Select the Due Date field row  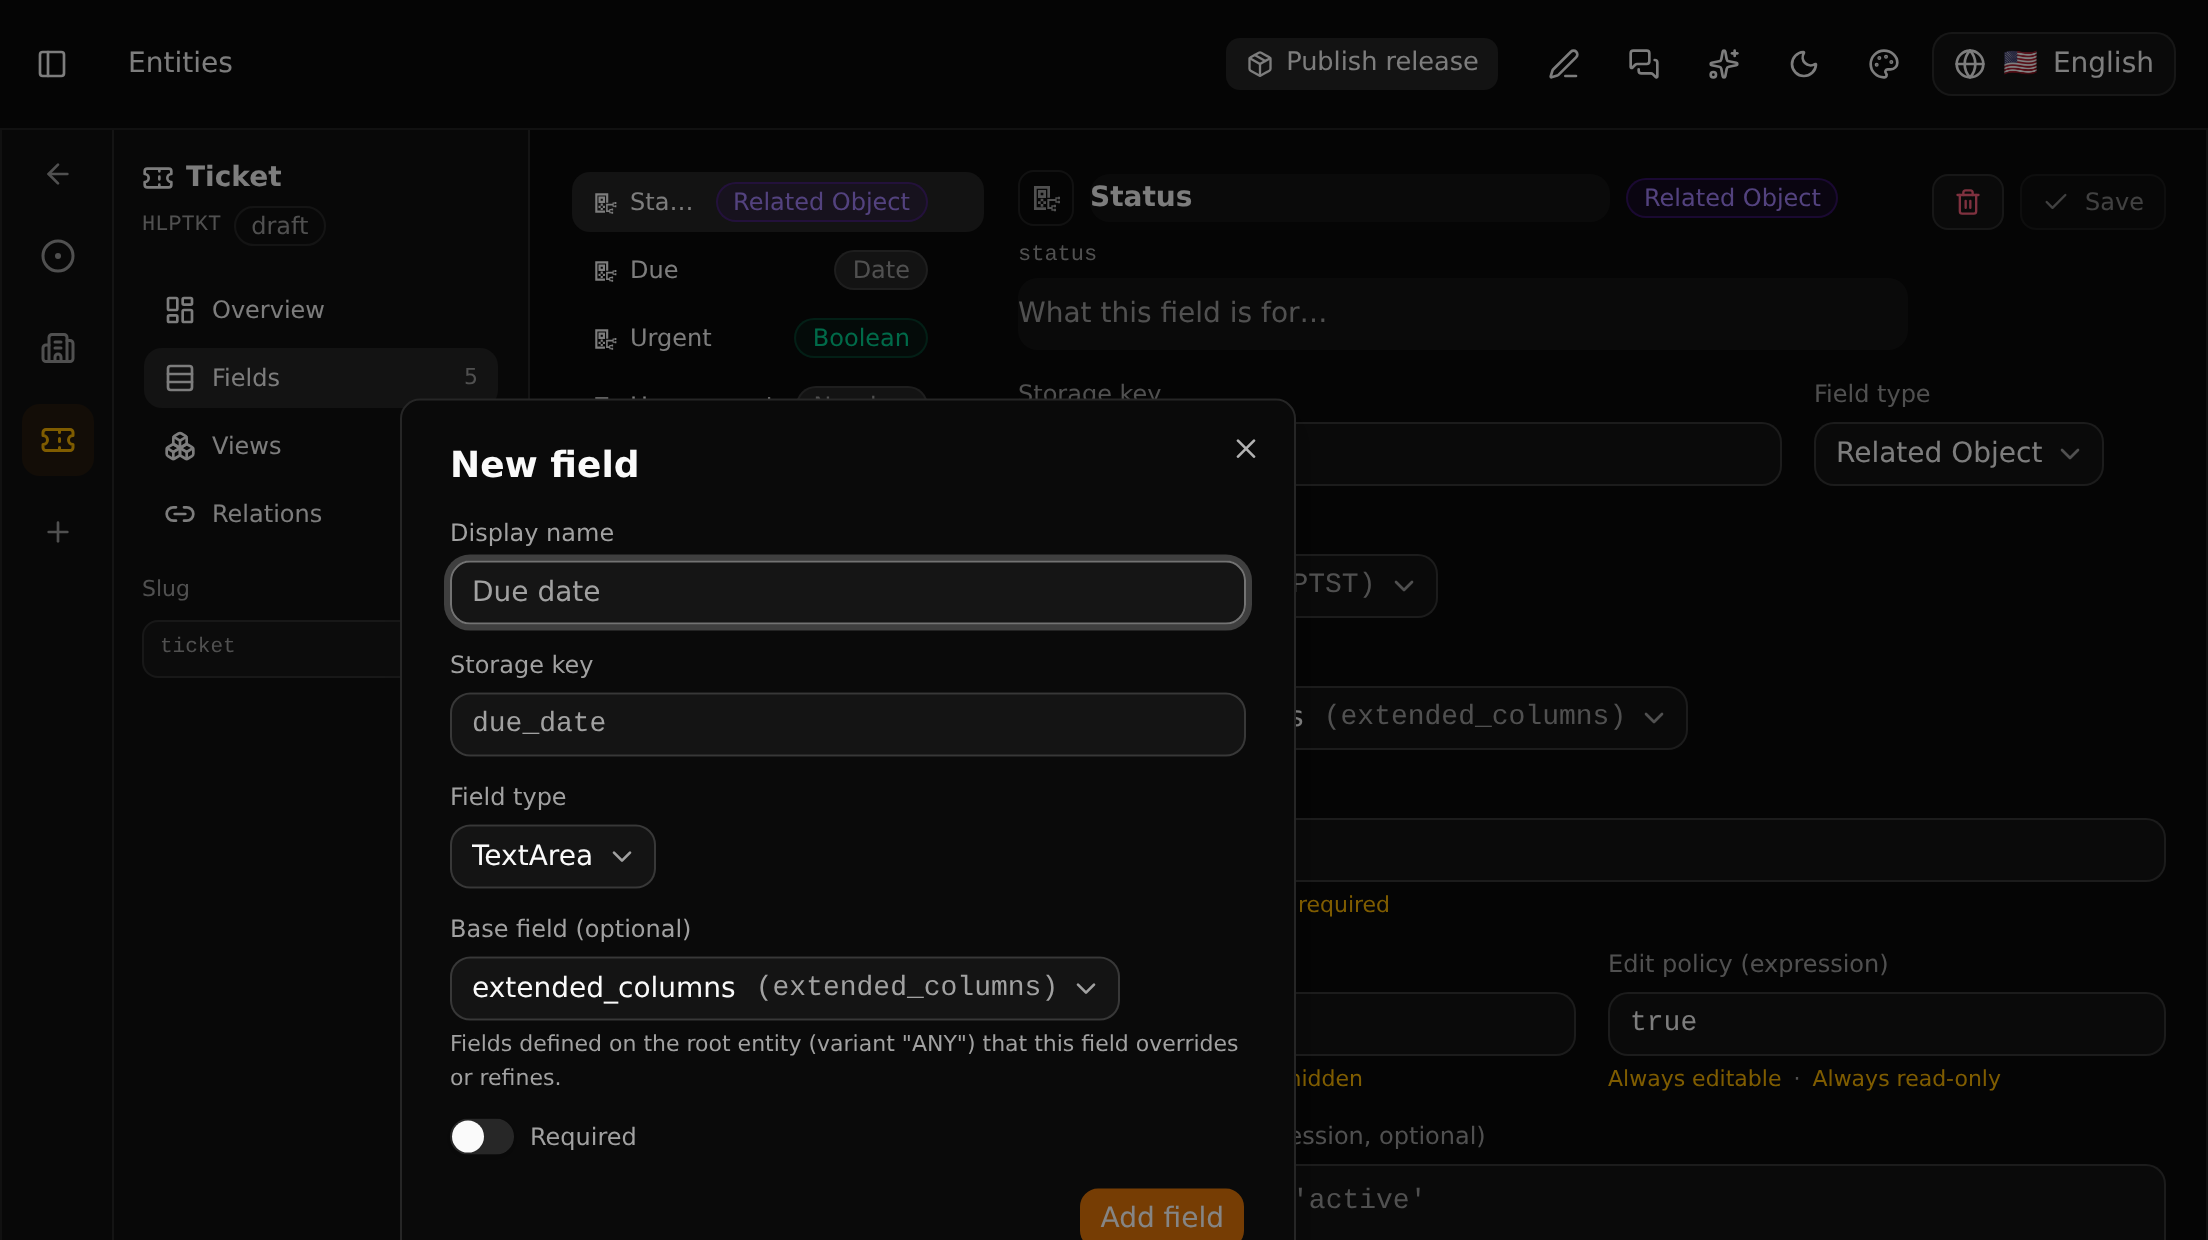778,270
